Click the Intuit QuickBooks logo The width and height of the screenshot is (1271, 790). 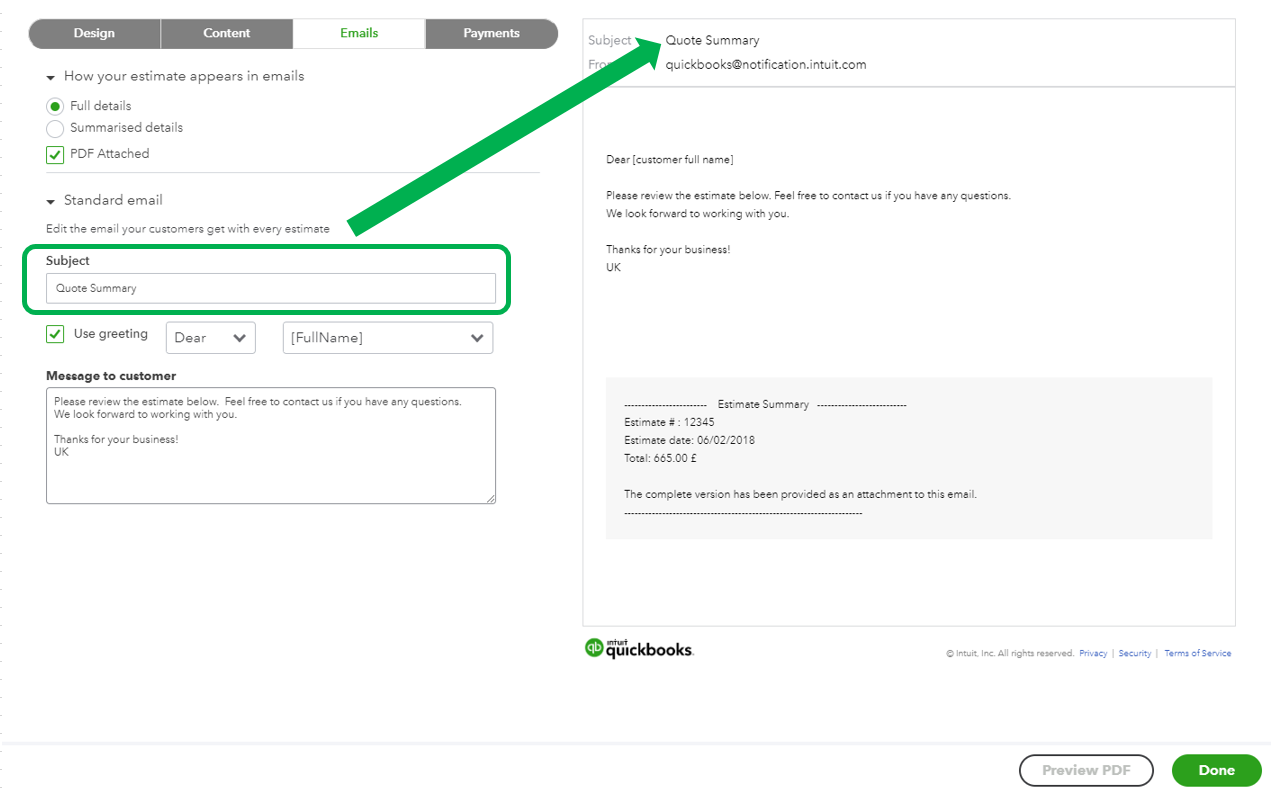point(639,648)
